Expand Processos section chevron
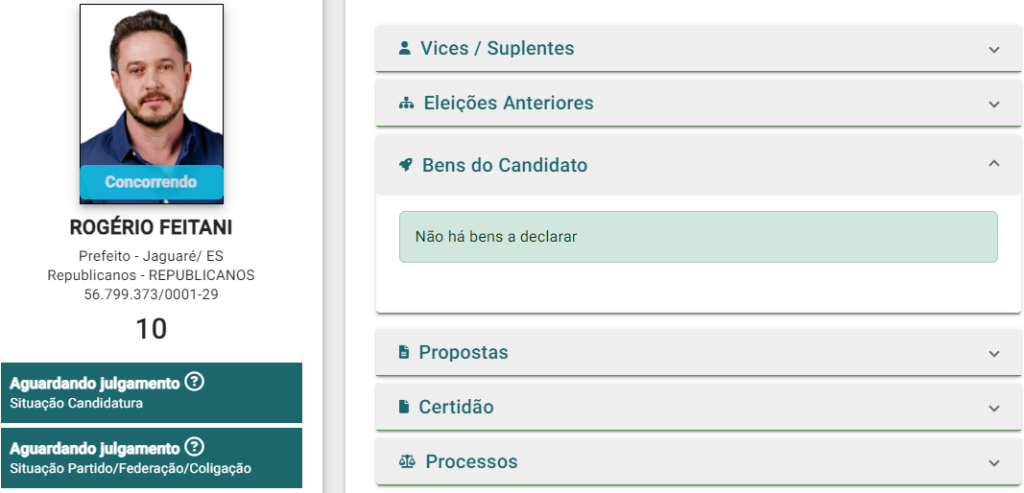The width and height of the screenshot is (1024, 493). [x=994, y=463]
